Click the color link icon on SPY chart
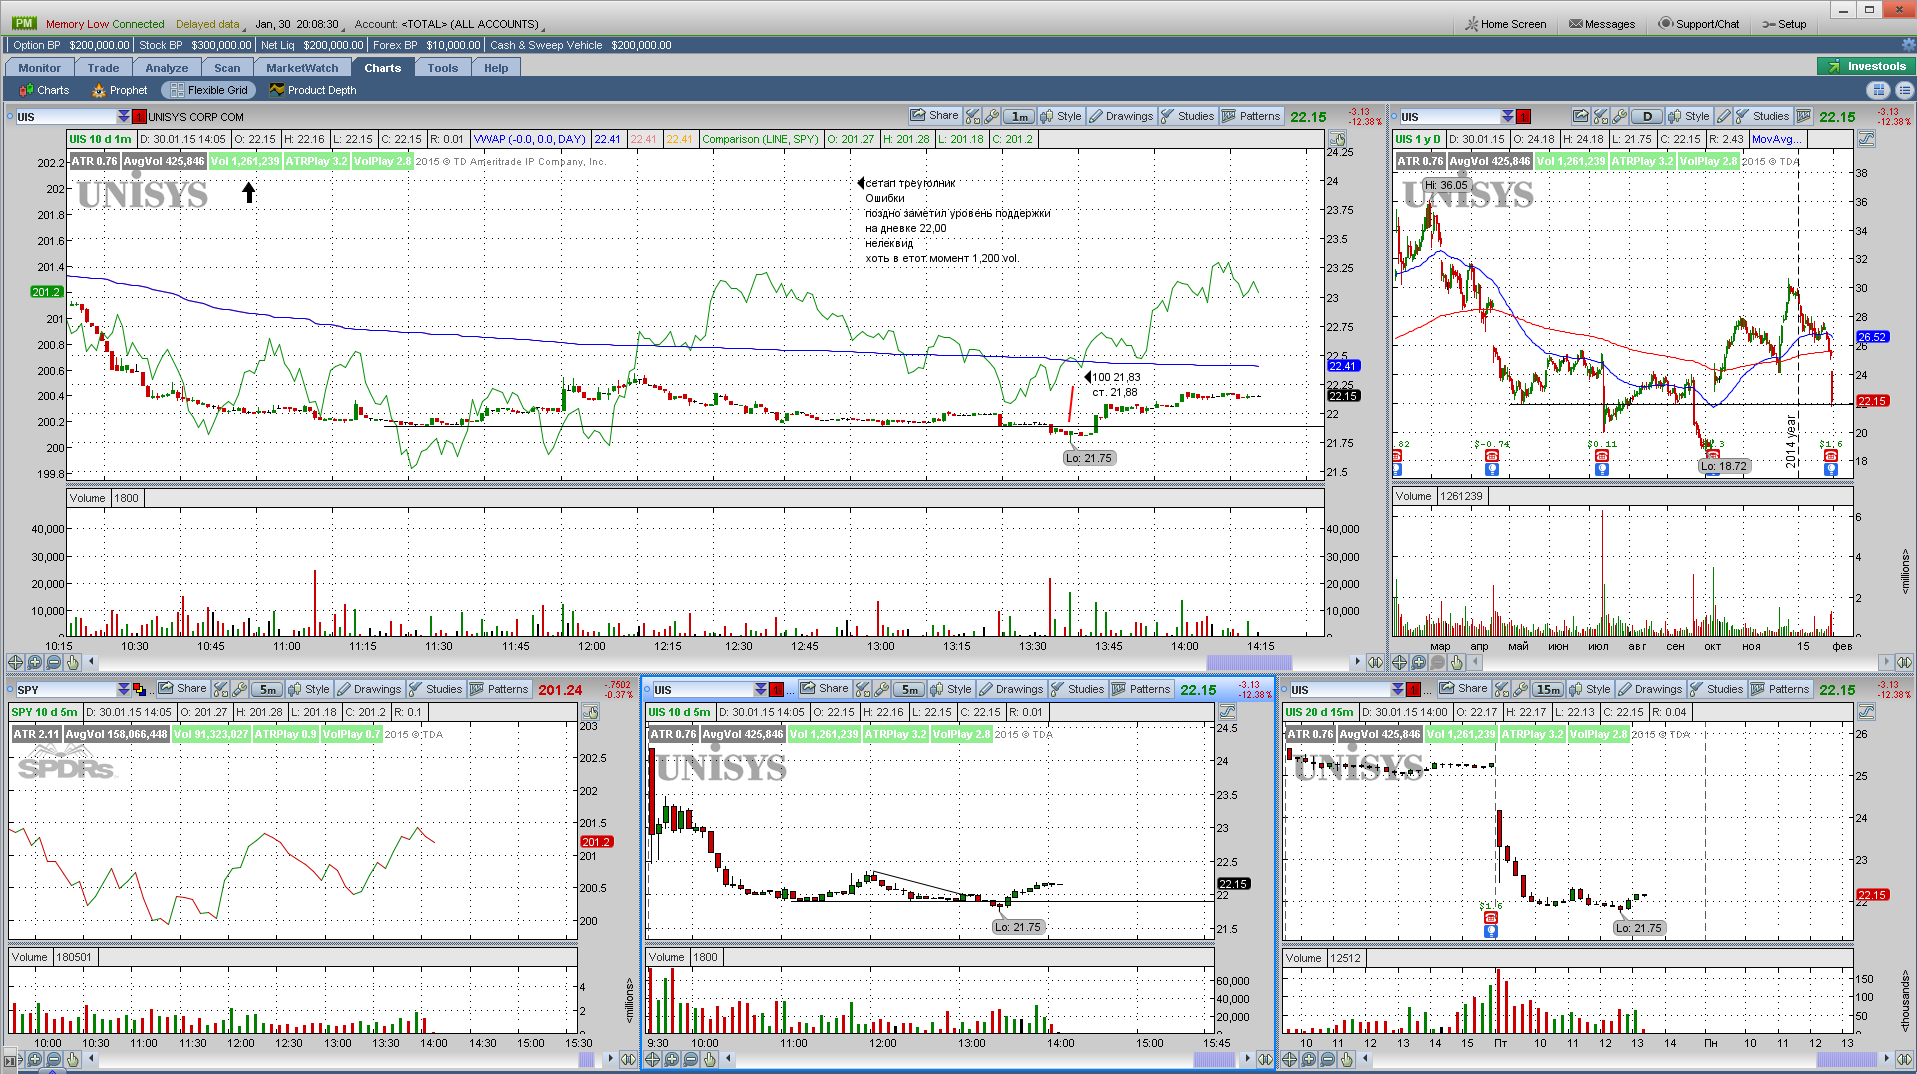1917x1074 pixels. [x=140, y=690]
